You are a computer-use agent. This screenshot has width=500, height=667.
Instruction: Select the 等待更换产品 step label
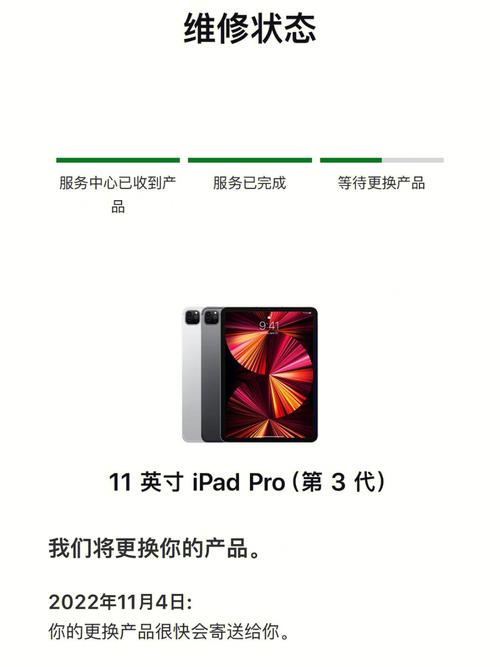point(382,183)
